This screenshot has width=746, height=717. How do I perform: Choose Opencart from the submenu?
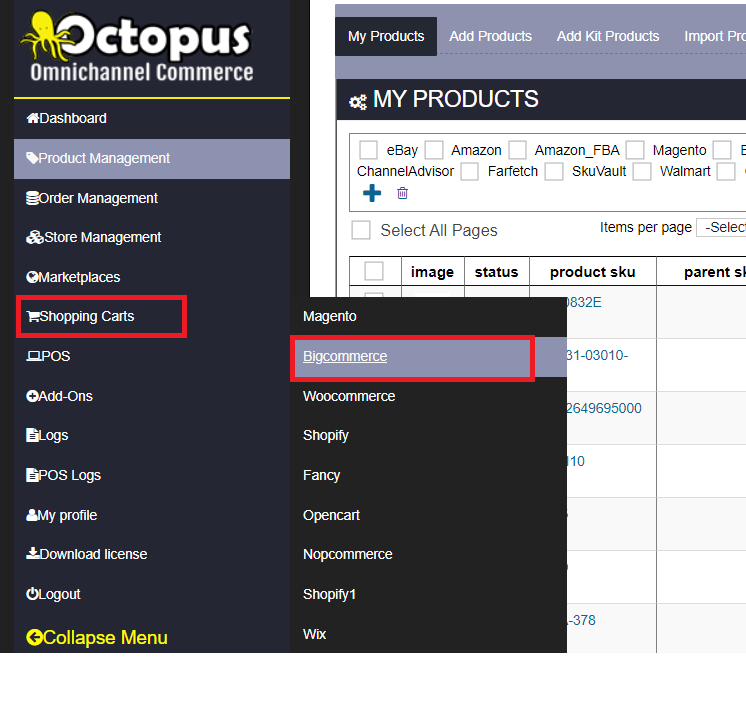[x=428, y=515]
